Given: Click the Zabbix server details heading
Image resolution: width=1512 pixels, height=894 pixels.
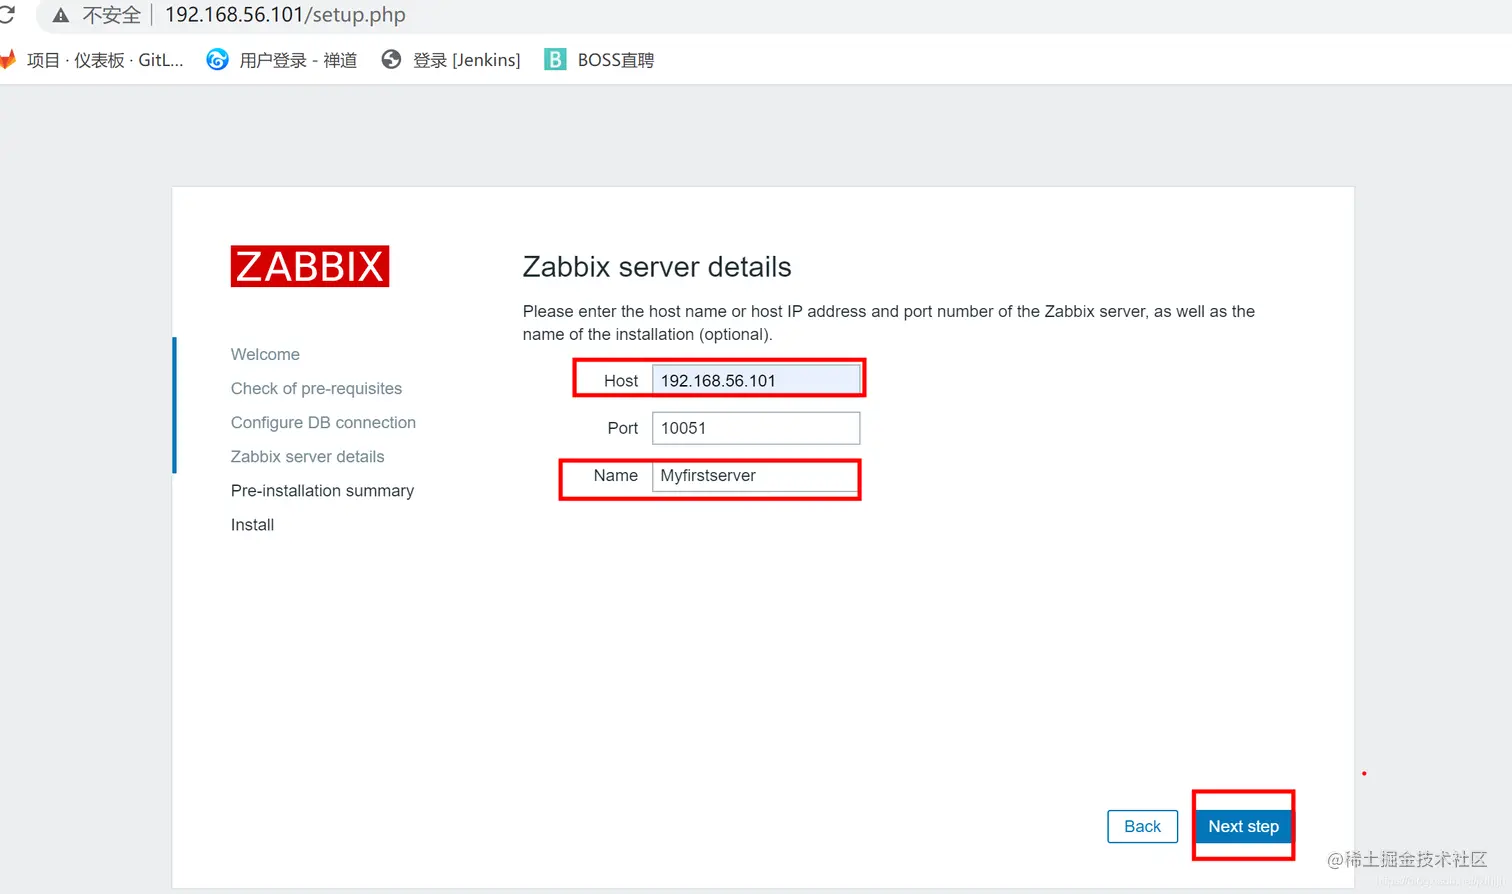Looking at the screenshot, I should tap(657, 267).
